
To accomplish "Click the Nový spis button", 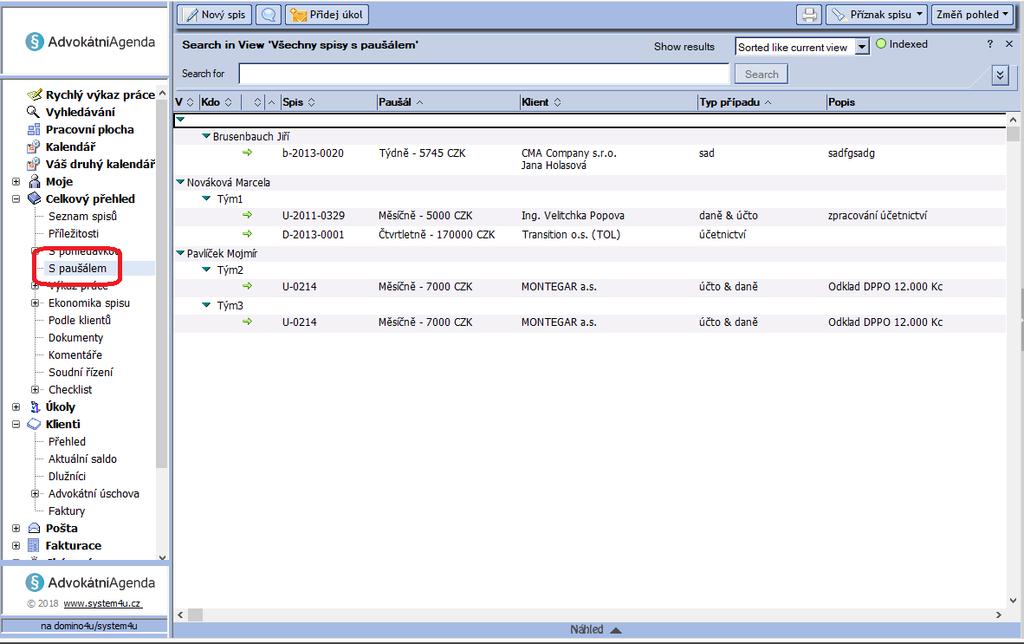I will pyautogui.click(x=214, y=14).
